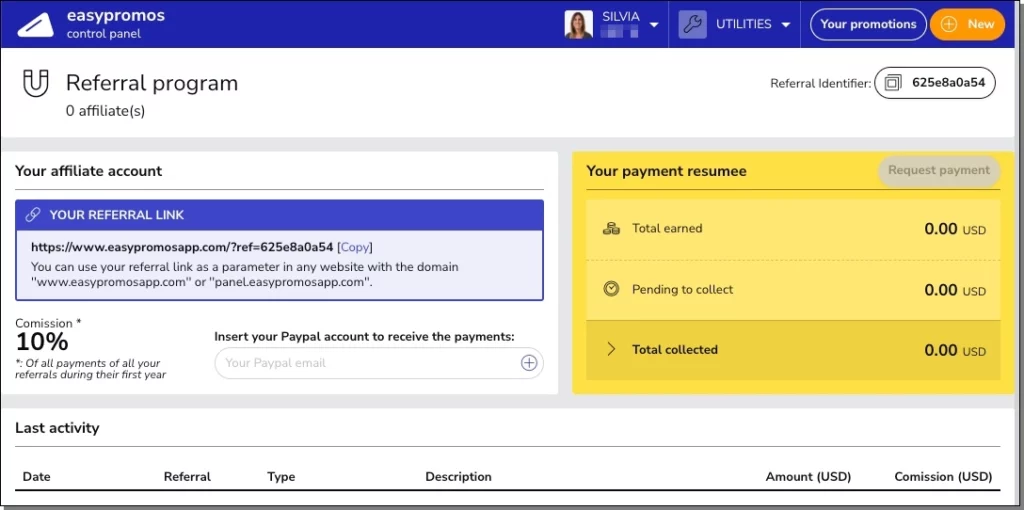Click the Referral program magnet icon
This screenshot has width=1024, height=510.
(x=36, y=84)
